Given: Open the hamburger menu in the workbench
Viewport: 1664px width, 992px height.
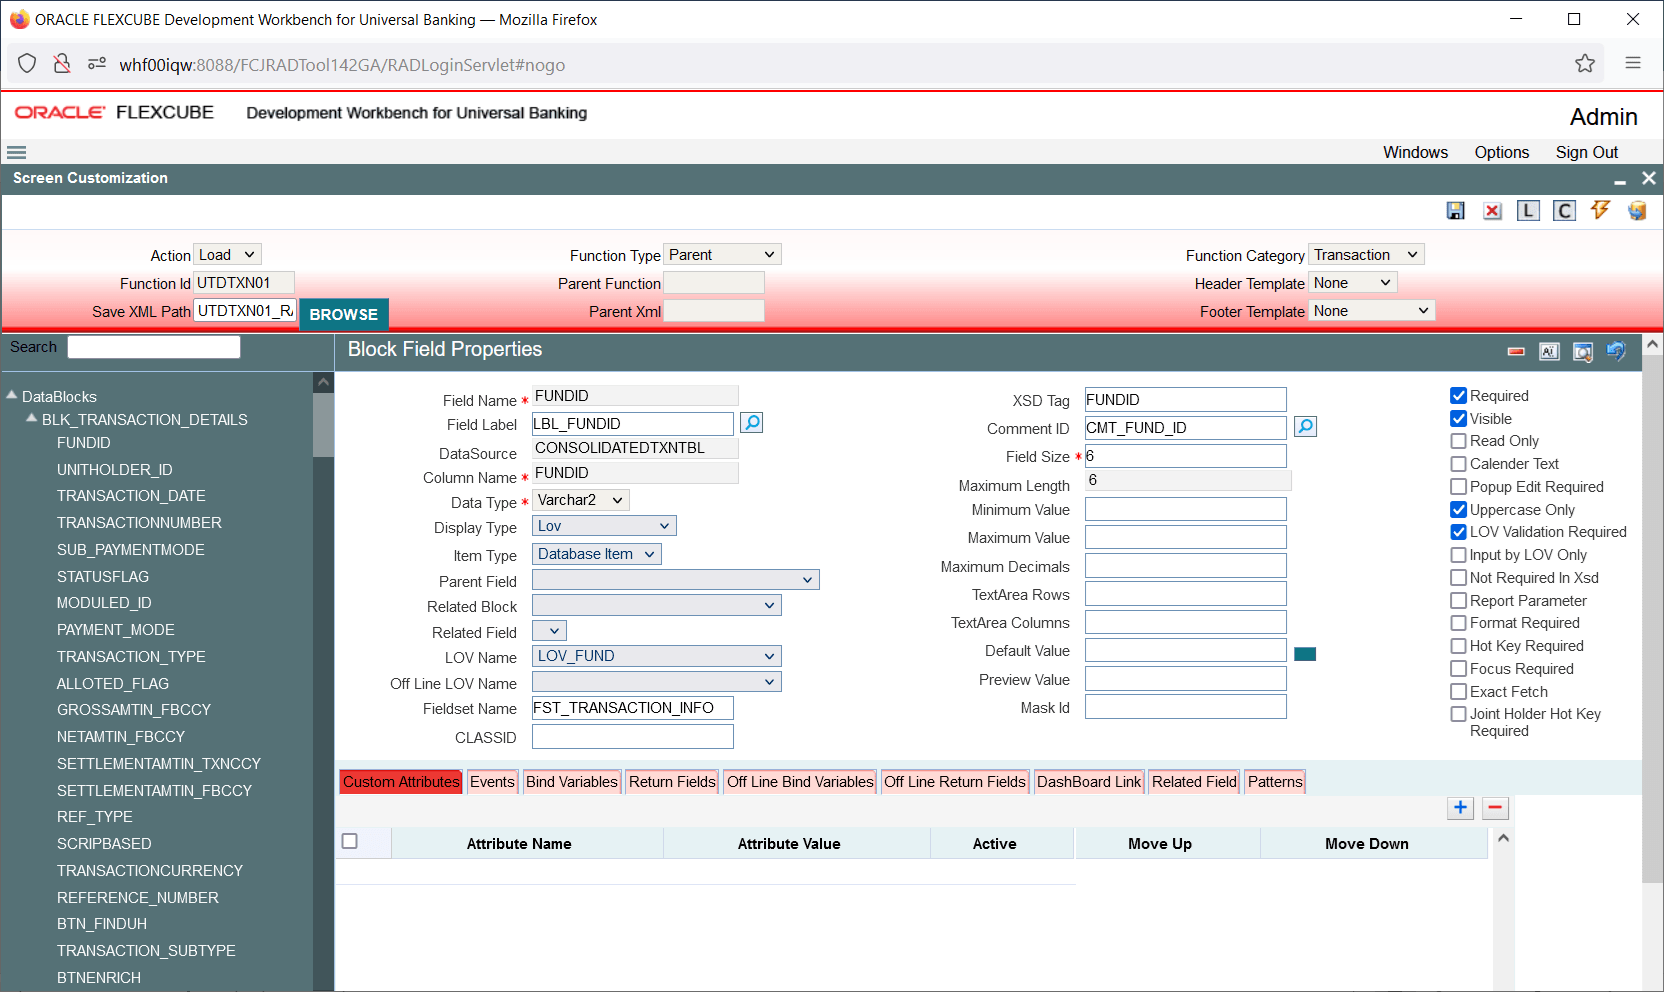Looking at the screenshot, I should tap(16, 153).
